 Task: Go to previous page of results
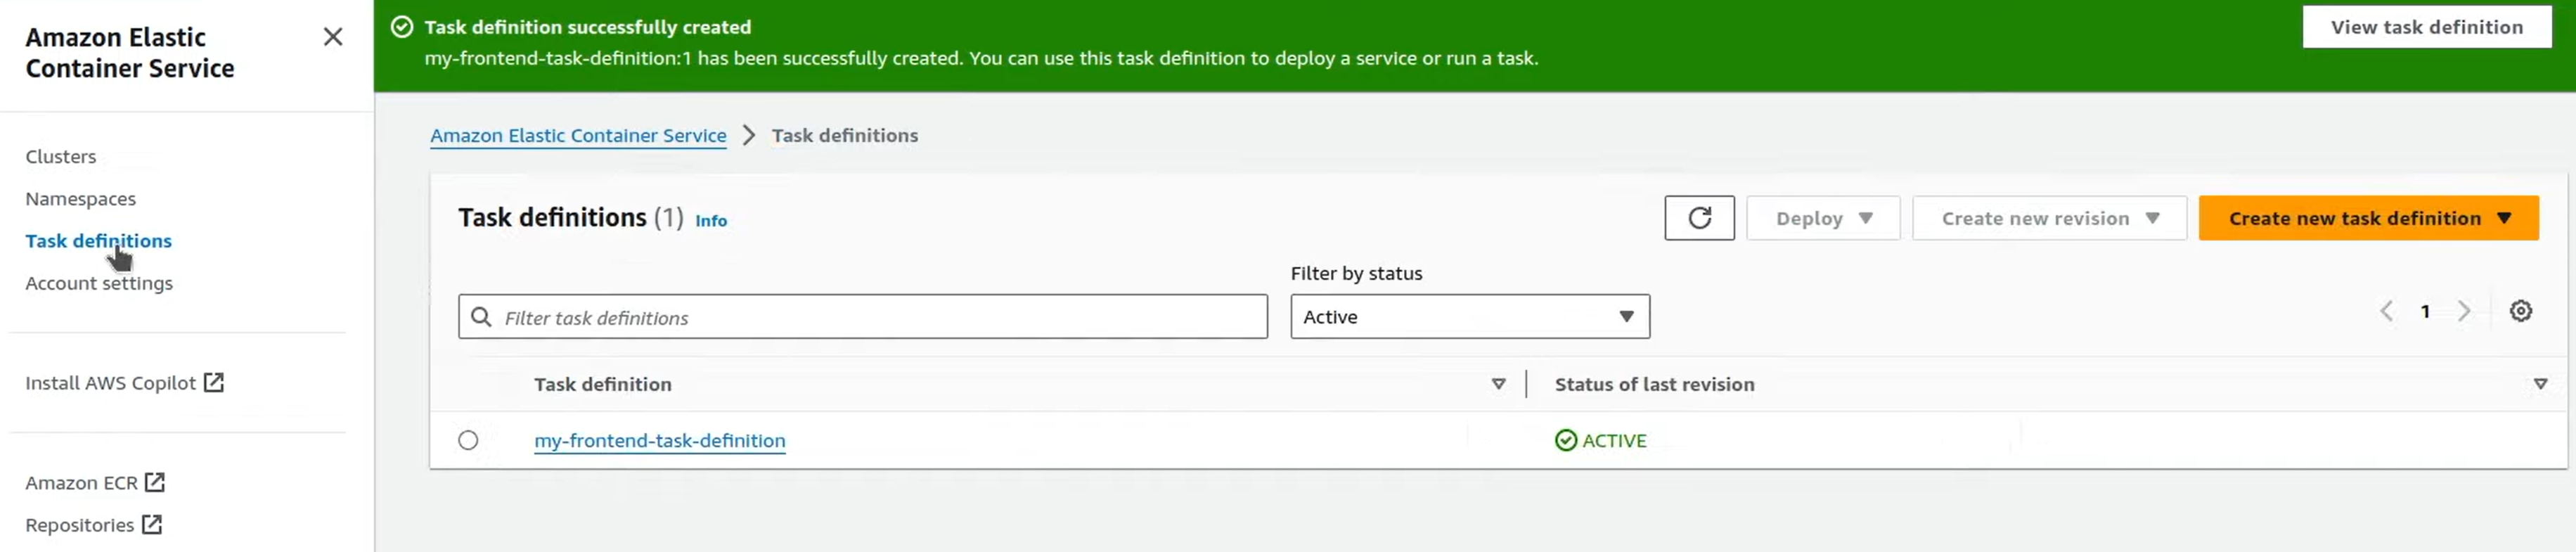pyautogui.click(x=2386, y=311)
